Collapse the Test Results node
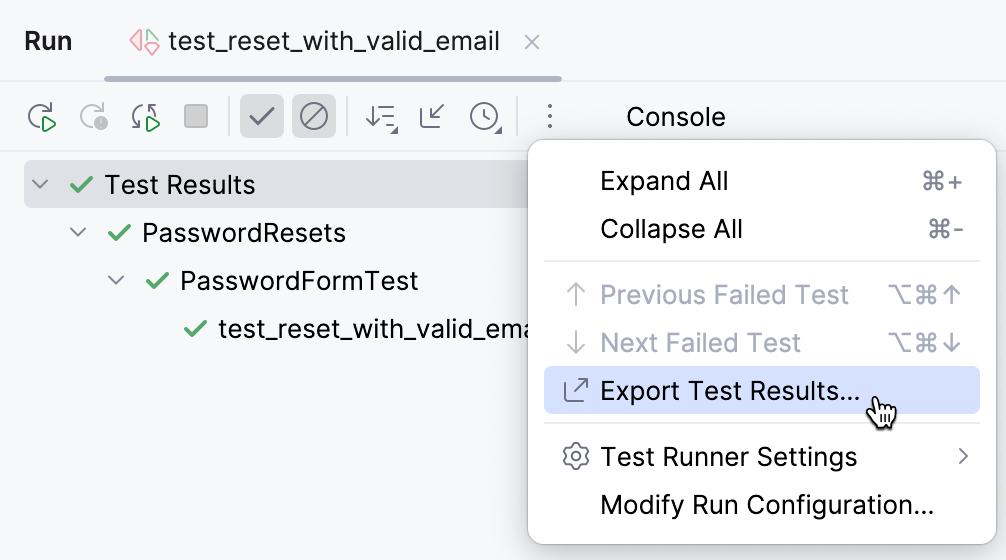 (40, 185)
